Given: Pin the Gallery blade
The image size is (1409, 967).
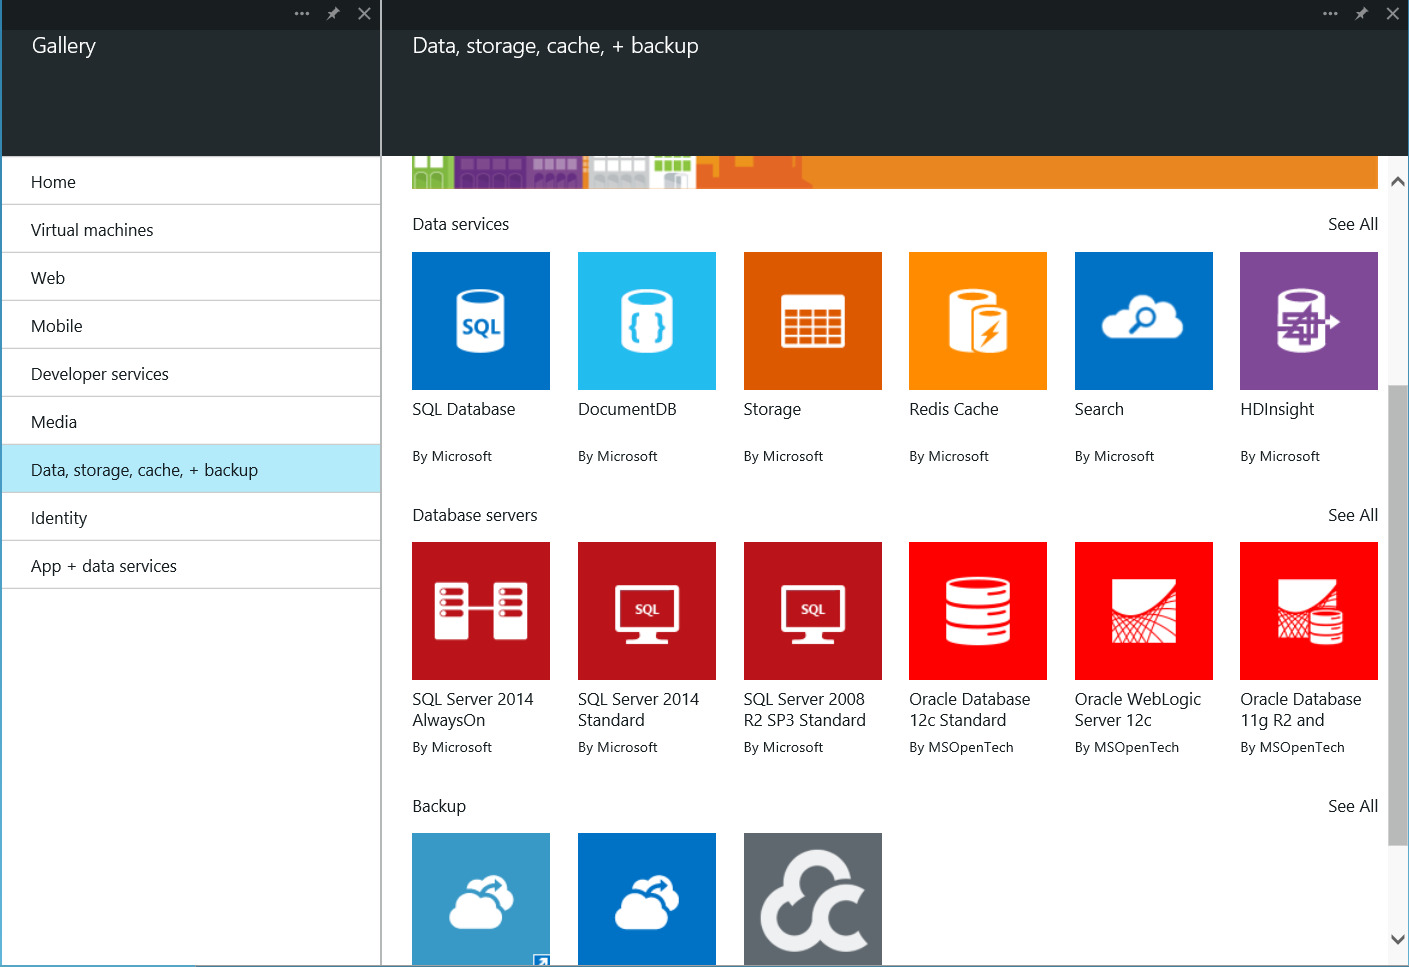Looking at the screenshot, I should 333,14.
